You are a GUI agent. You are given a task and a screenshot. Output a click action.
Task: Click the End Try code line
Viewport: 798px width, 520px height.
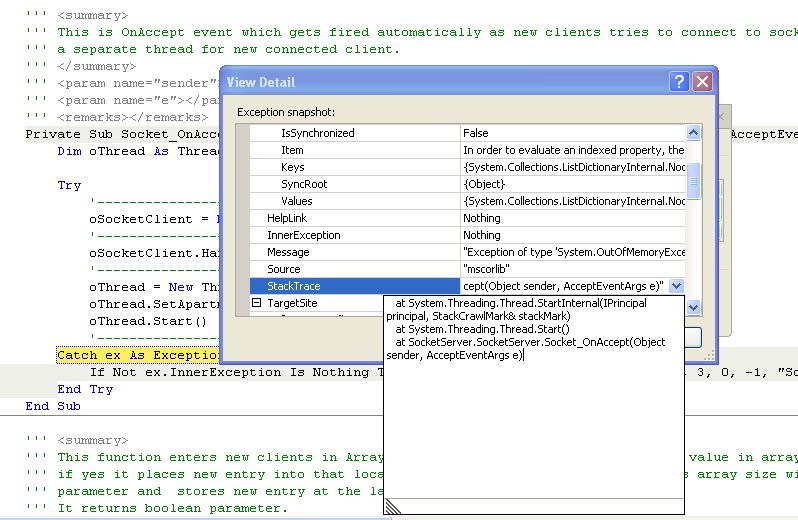pos(85,389)
